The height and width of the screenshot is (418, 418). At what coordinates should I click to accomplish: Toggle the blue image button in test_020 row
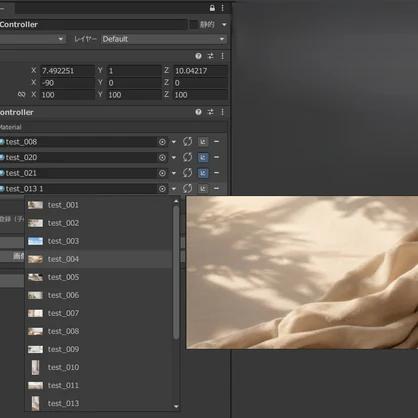pyautogui.click(x=203, y=157)
